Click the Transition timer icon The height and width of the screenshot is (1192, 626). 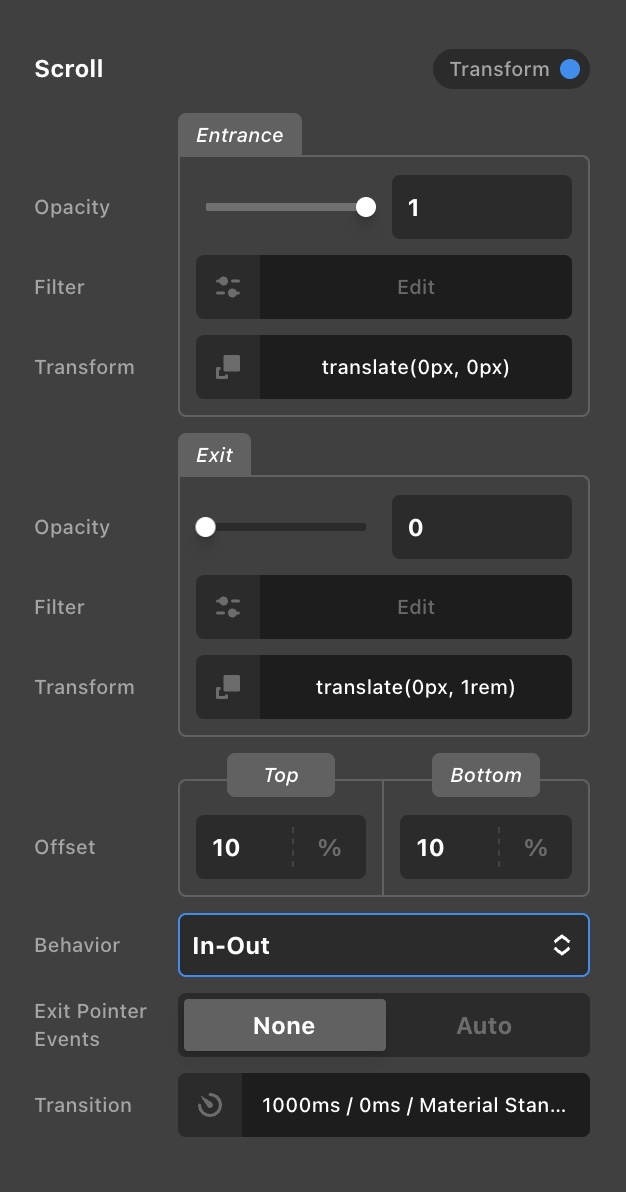pyautogui.click(x=210, y=1105)
